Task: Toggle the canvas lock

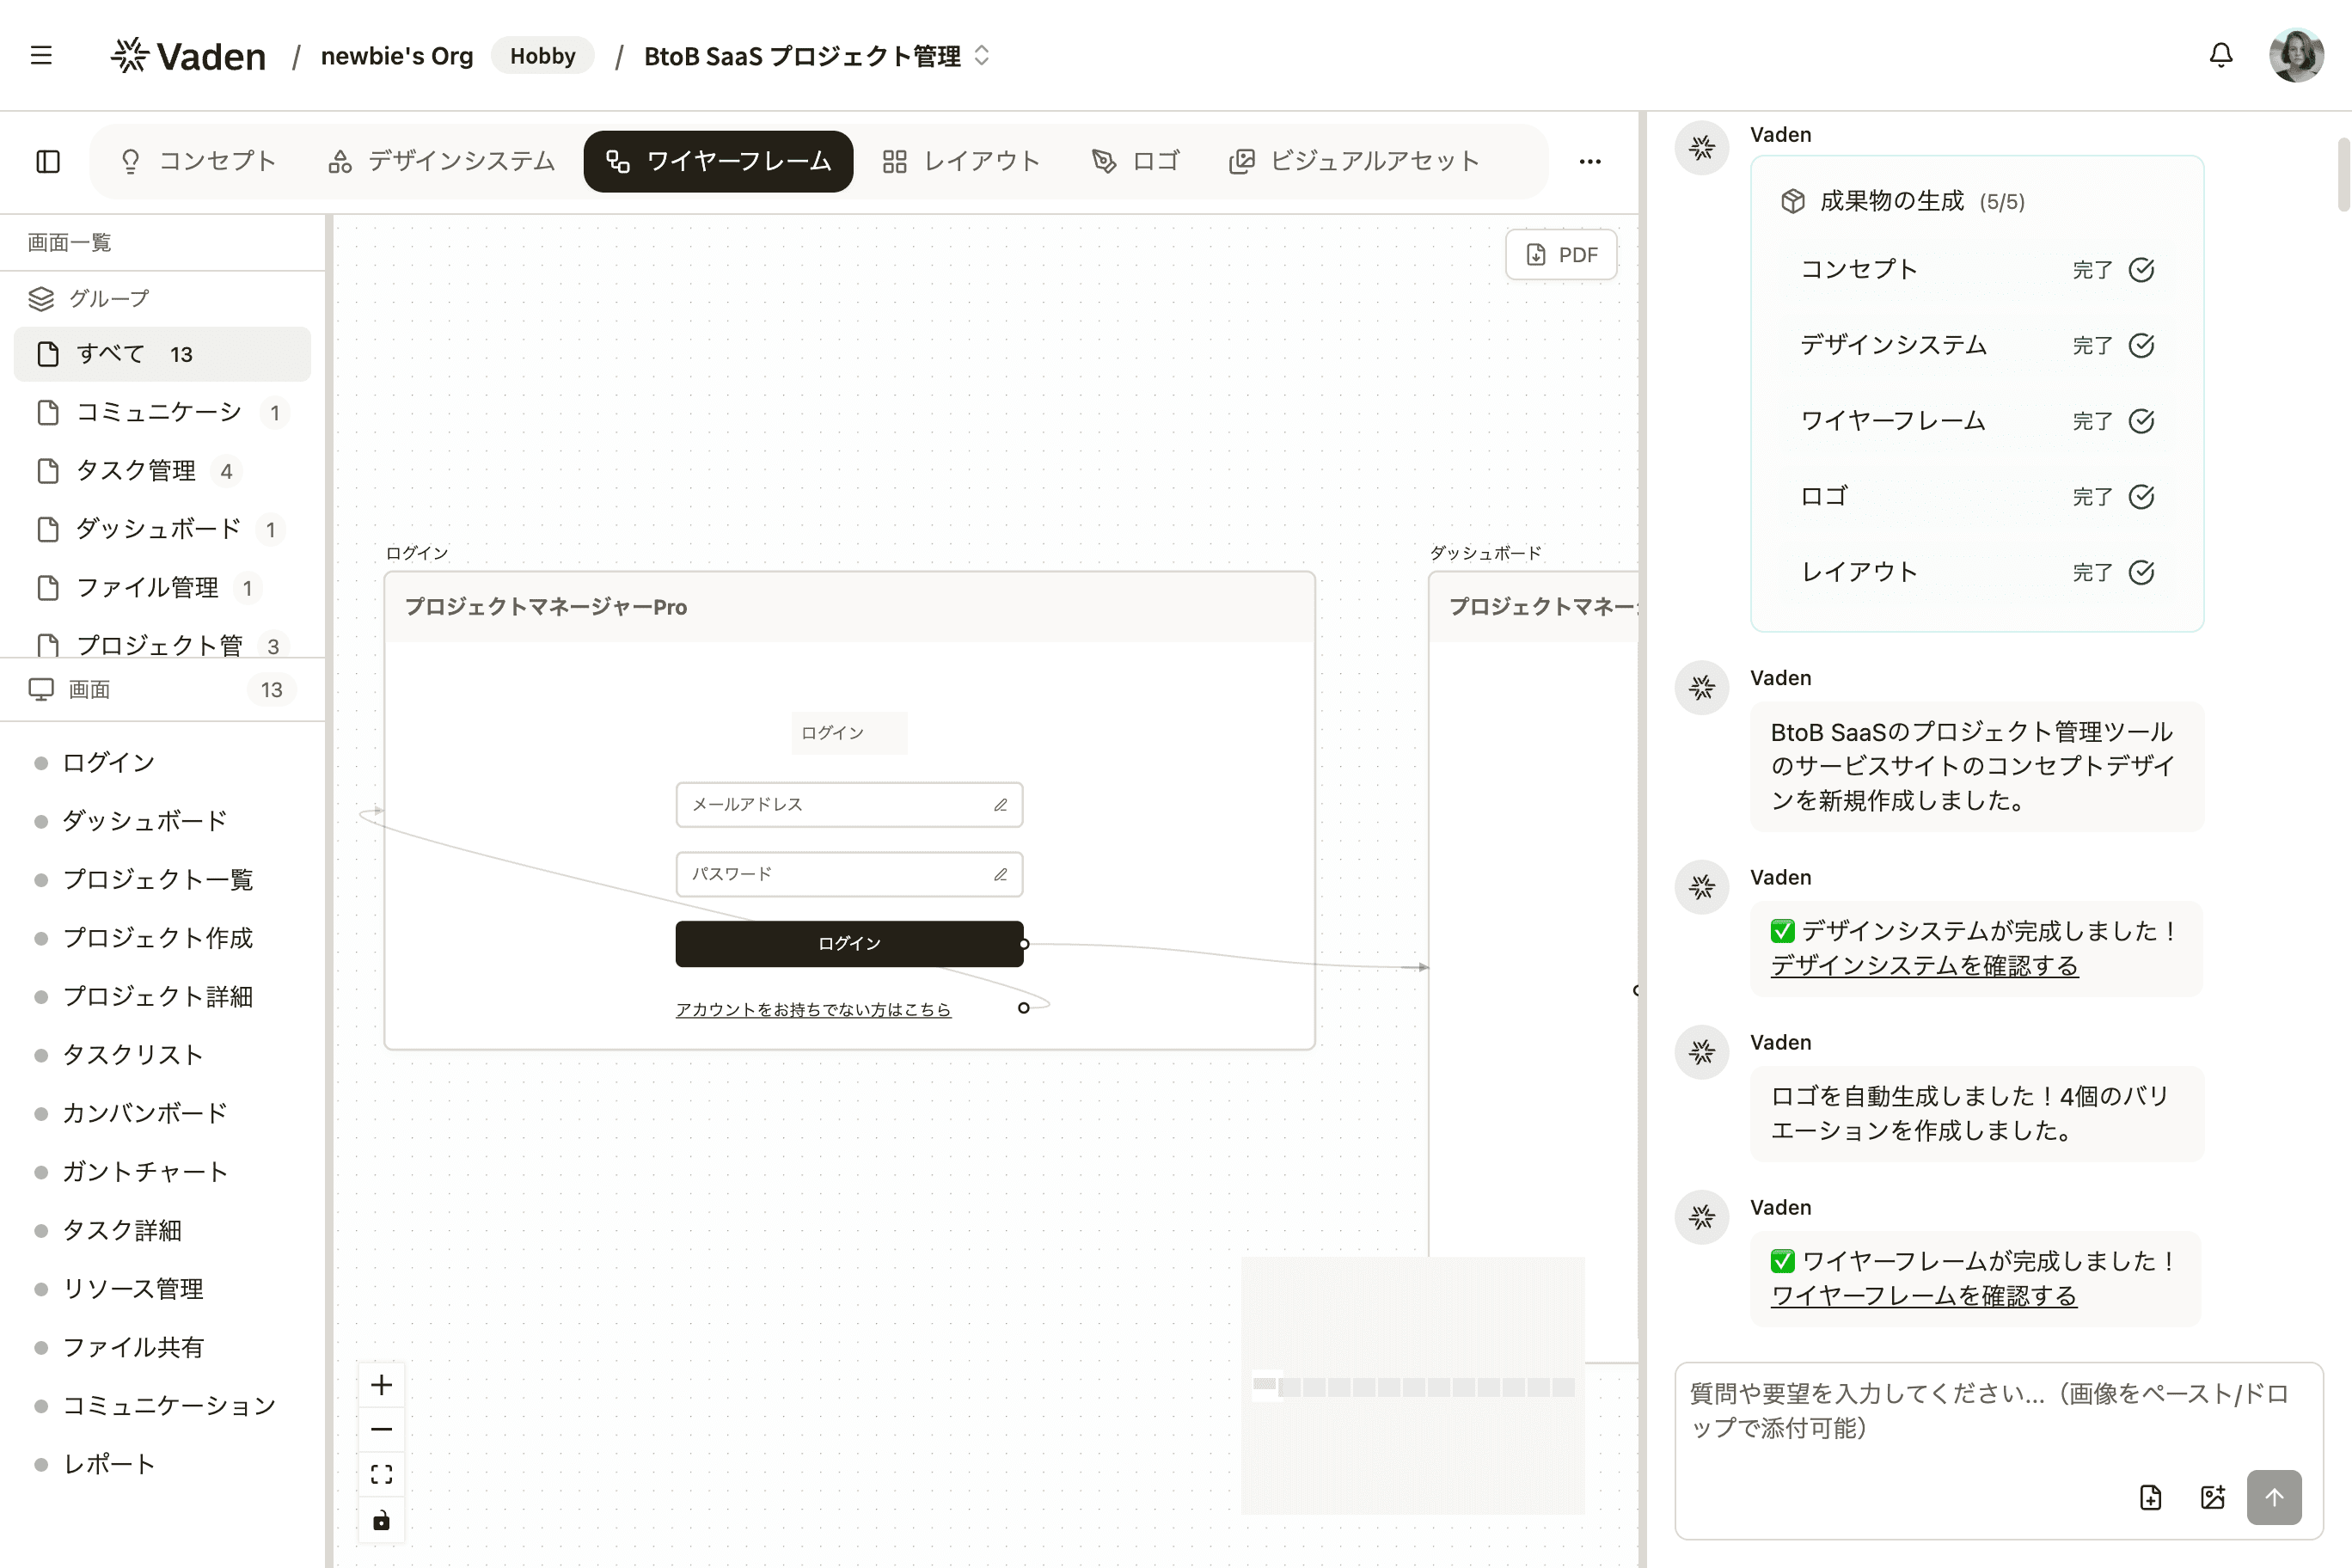Action: 381,1520
